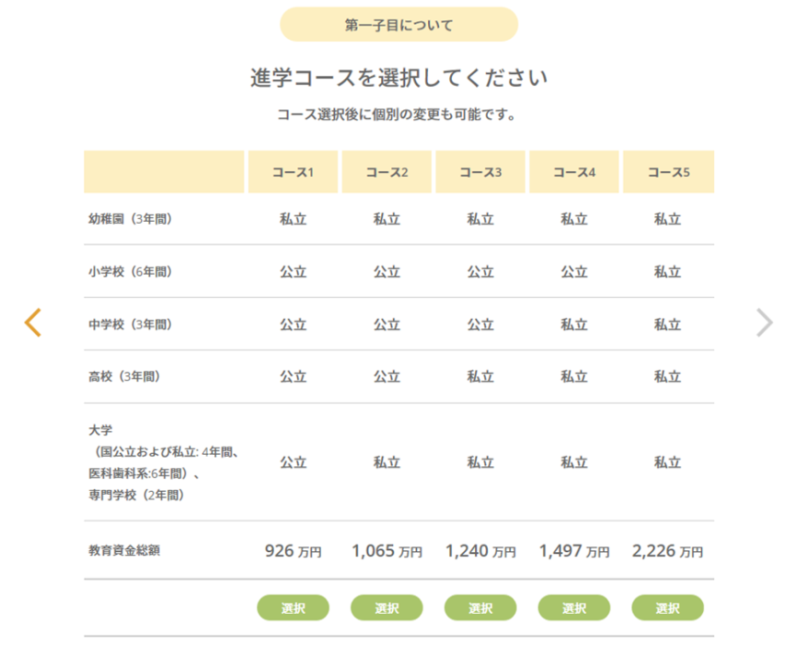Click the 926 万円 total for コース1

tap(293, 551)
